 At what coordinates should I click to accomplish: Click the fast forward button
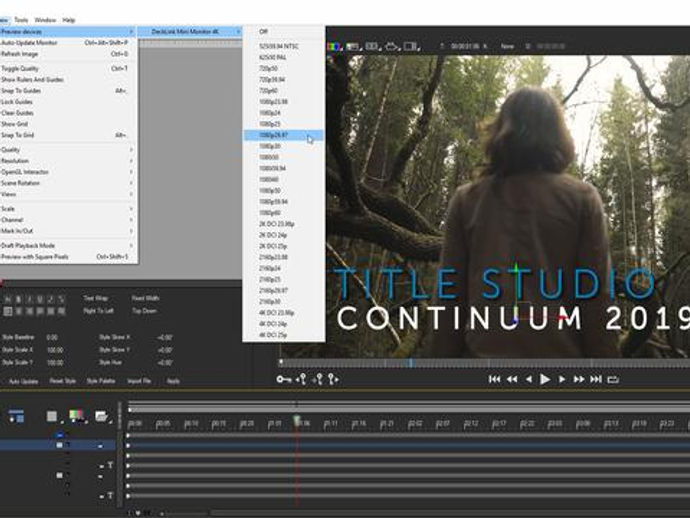pos(579,379)
